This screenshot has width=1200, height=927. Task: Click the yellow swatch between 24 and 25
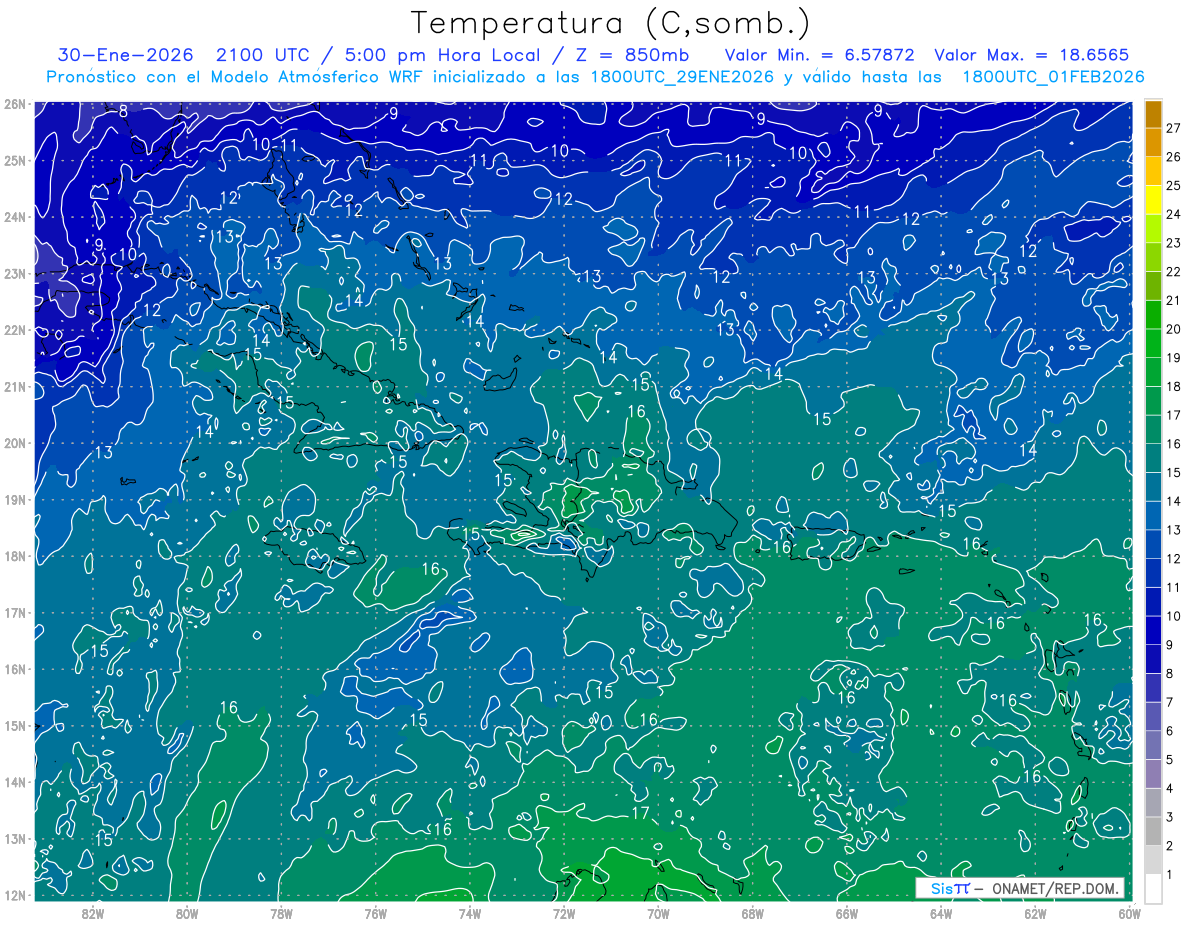1153,200
